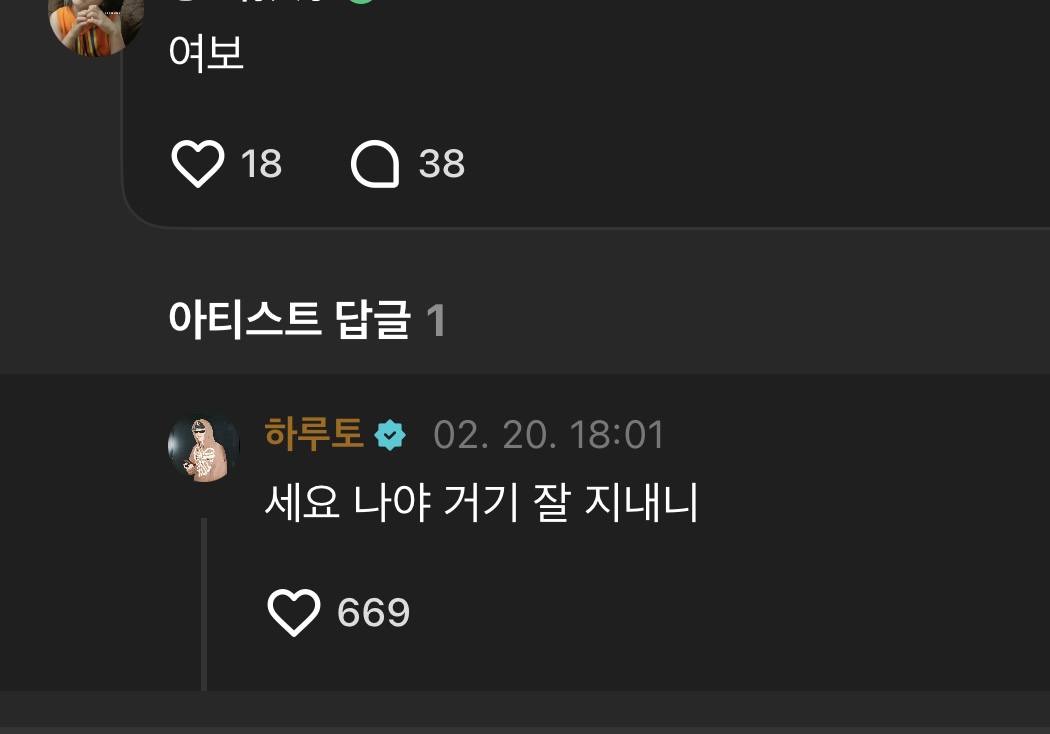Select the reply text 세요 나야 거기 잘 지내니
This screenshot has width=1050, height=734.
481,502
